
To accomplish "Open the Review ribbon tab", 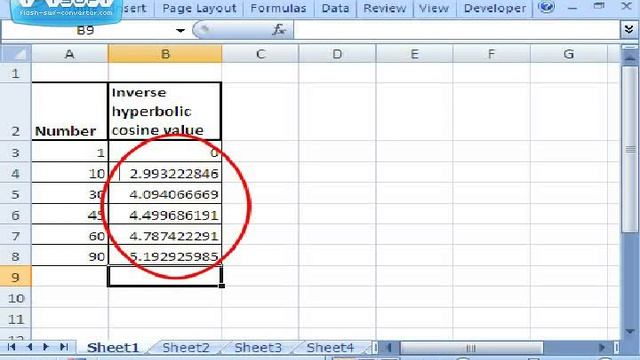I will (384, 8).
